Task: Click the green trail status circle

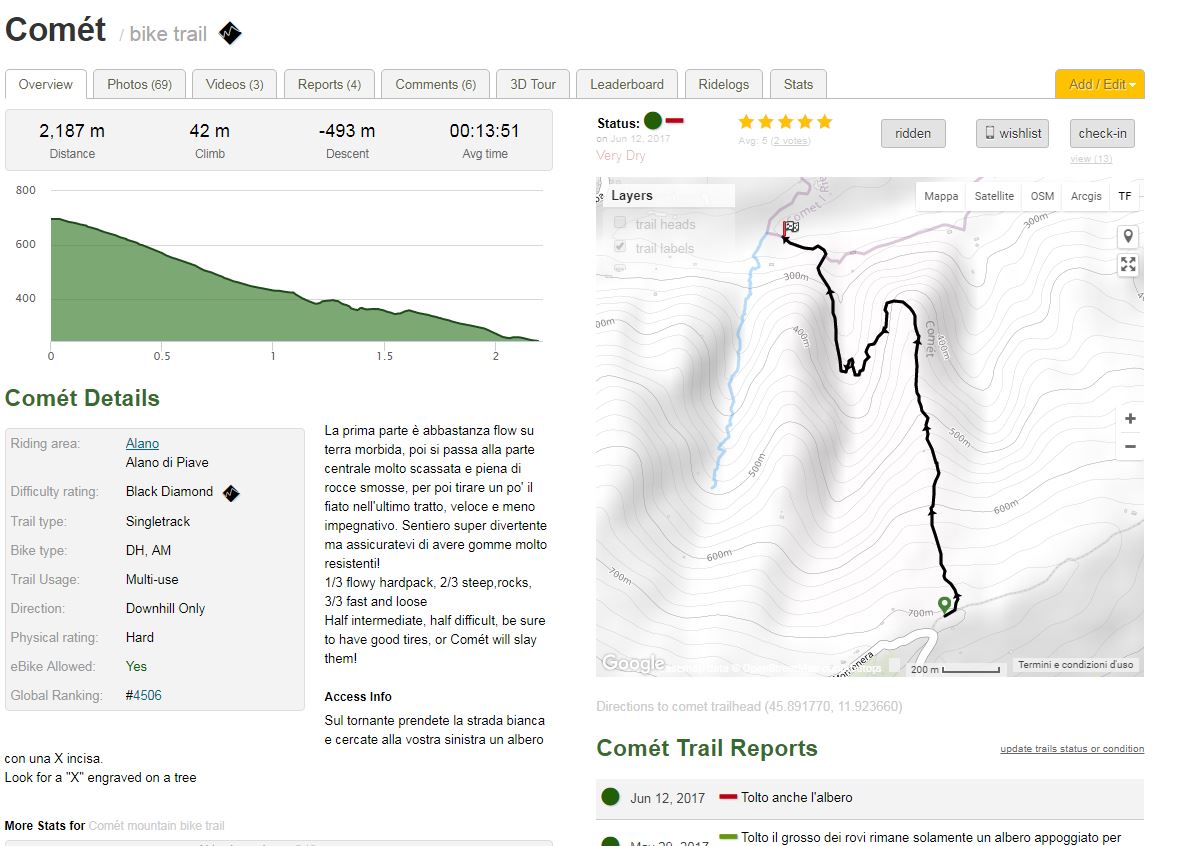Action: pos(653,121)
